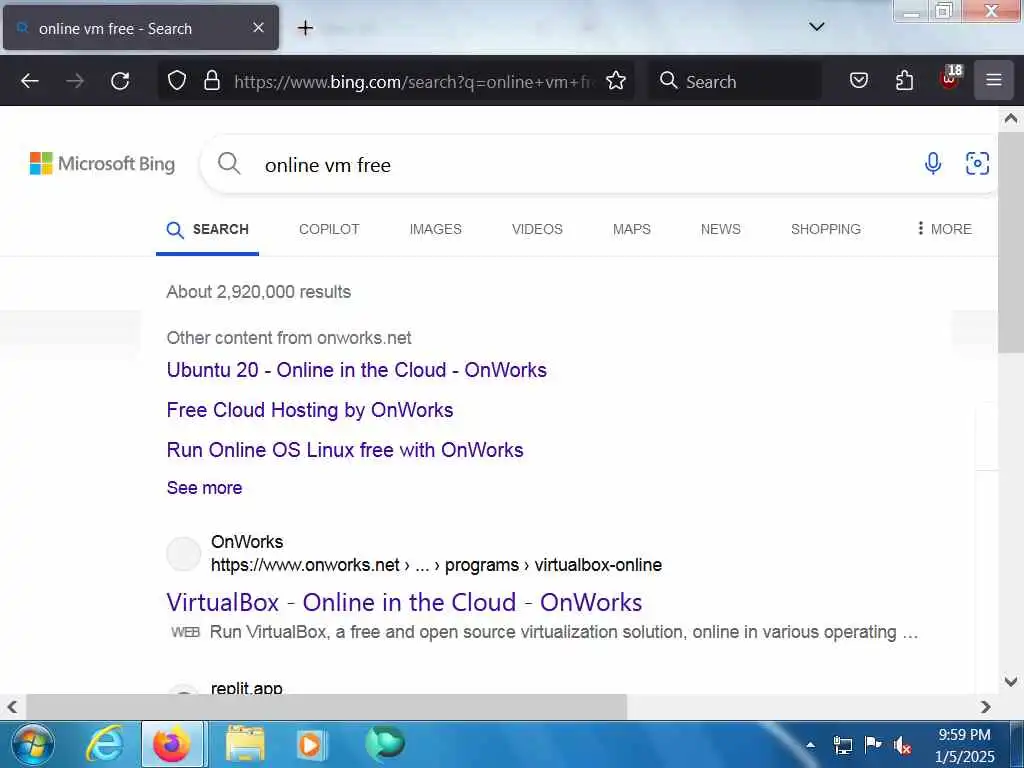The image size is (1024, 768).
Task: Launch Internet Explorer from the taskbar
Action: pyautogui.click(x=105, y=744)
